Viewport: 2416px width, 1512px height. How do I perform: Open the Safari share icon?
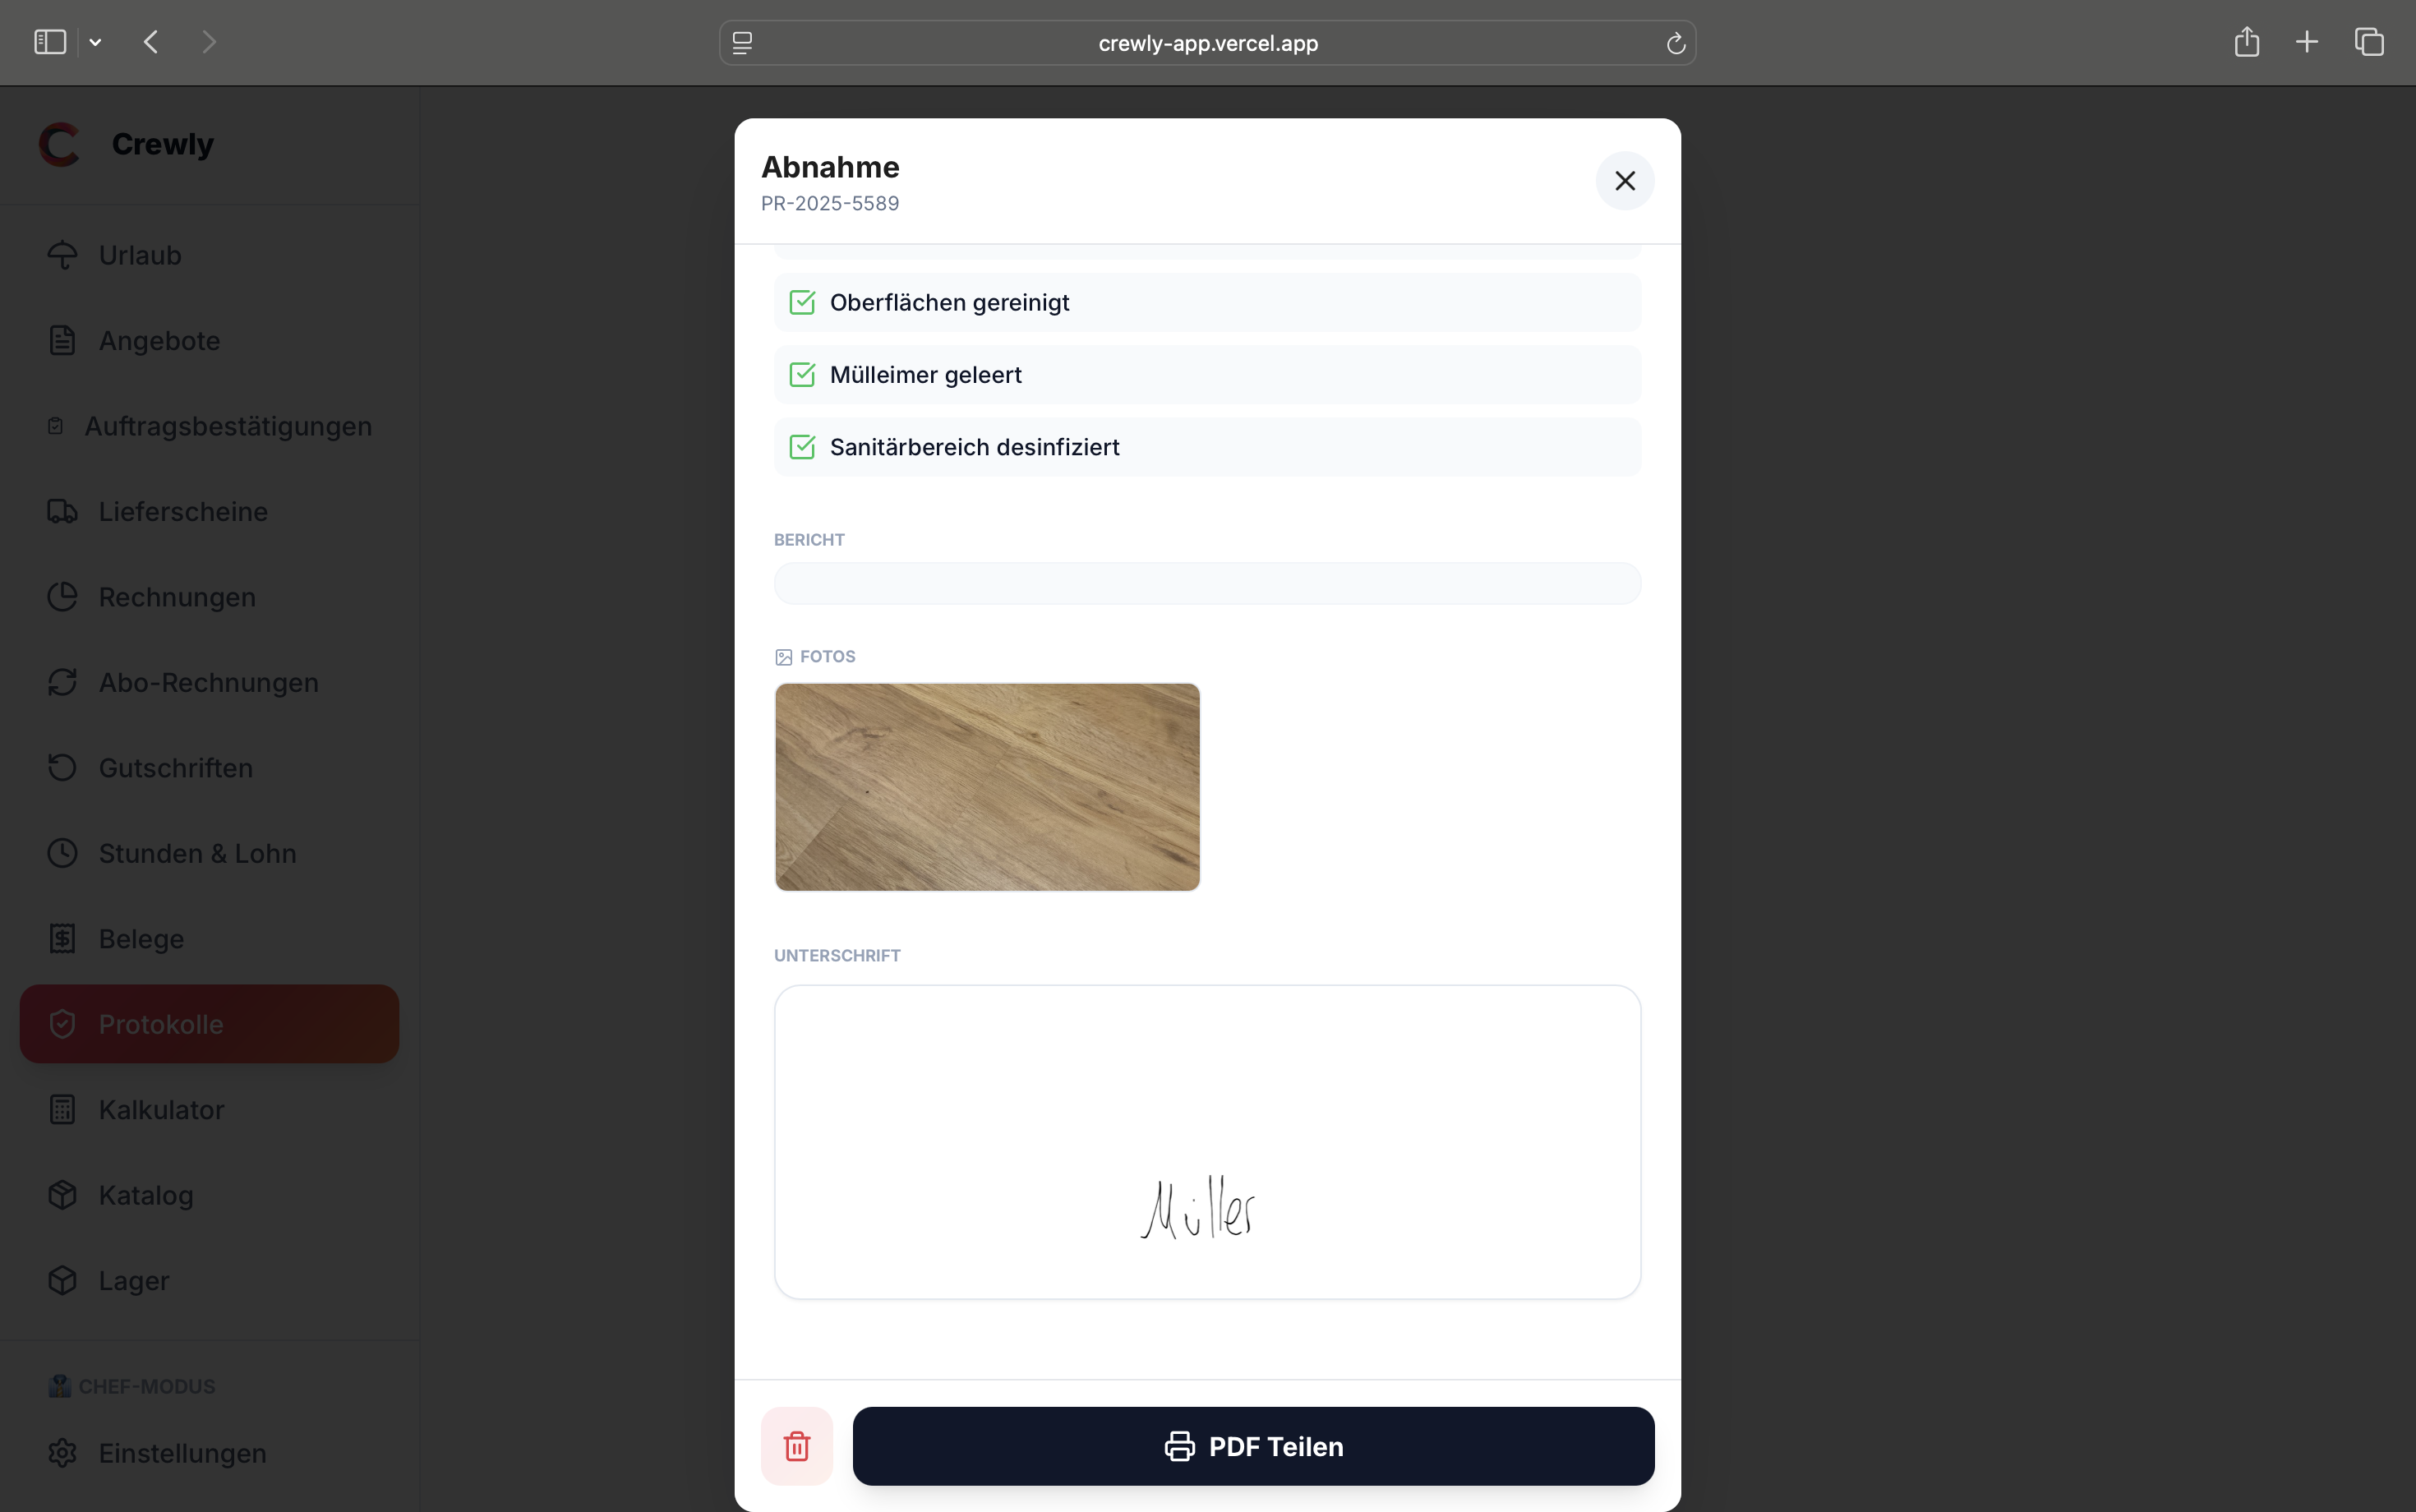point(2247,41)
